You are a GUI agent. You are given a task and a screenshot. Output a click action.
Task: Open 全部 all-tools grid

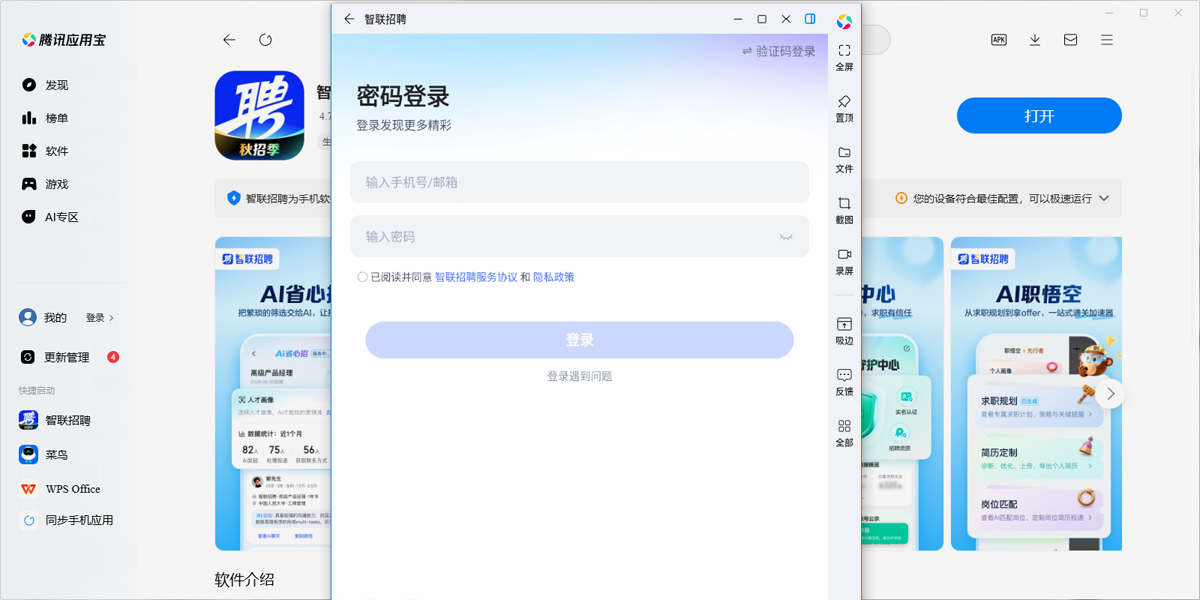point(844,433)
